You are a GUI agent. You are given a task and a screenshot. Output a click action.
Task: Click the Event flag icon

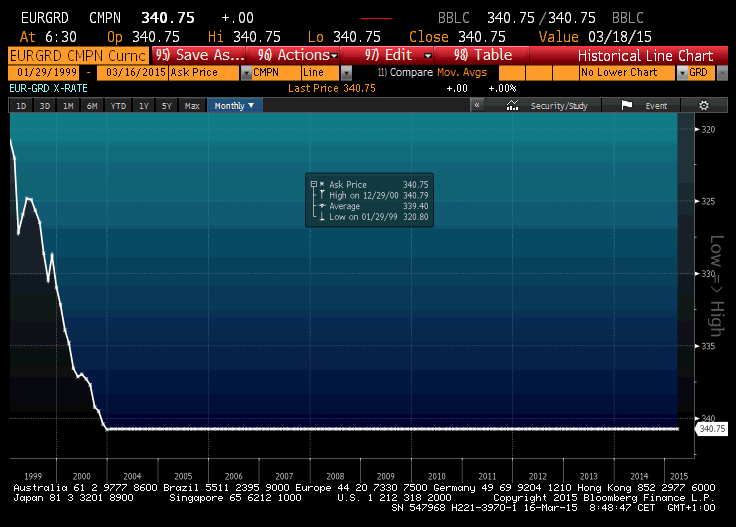[x=627, y=106]
